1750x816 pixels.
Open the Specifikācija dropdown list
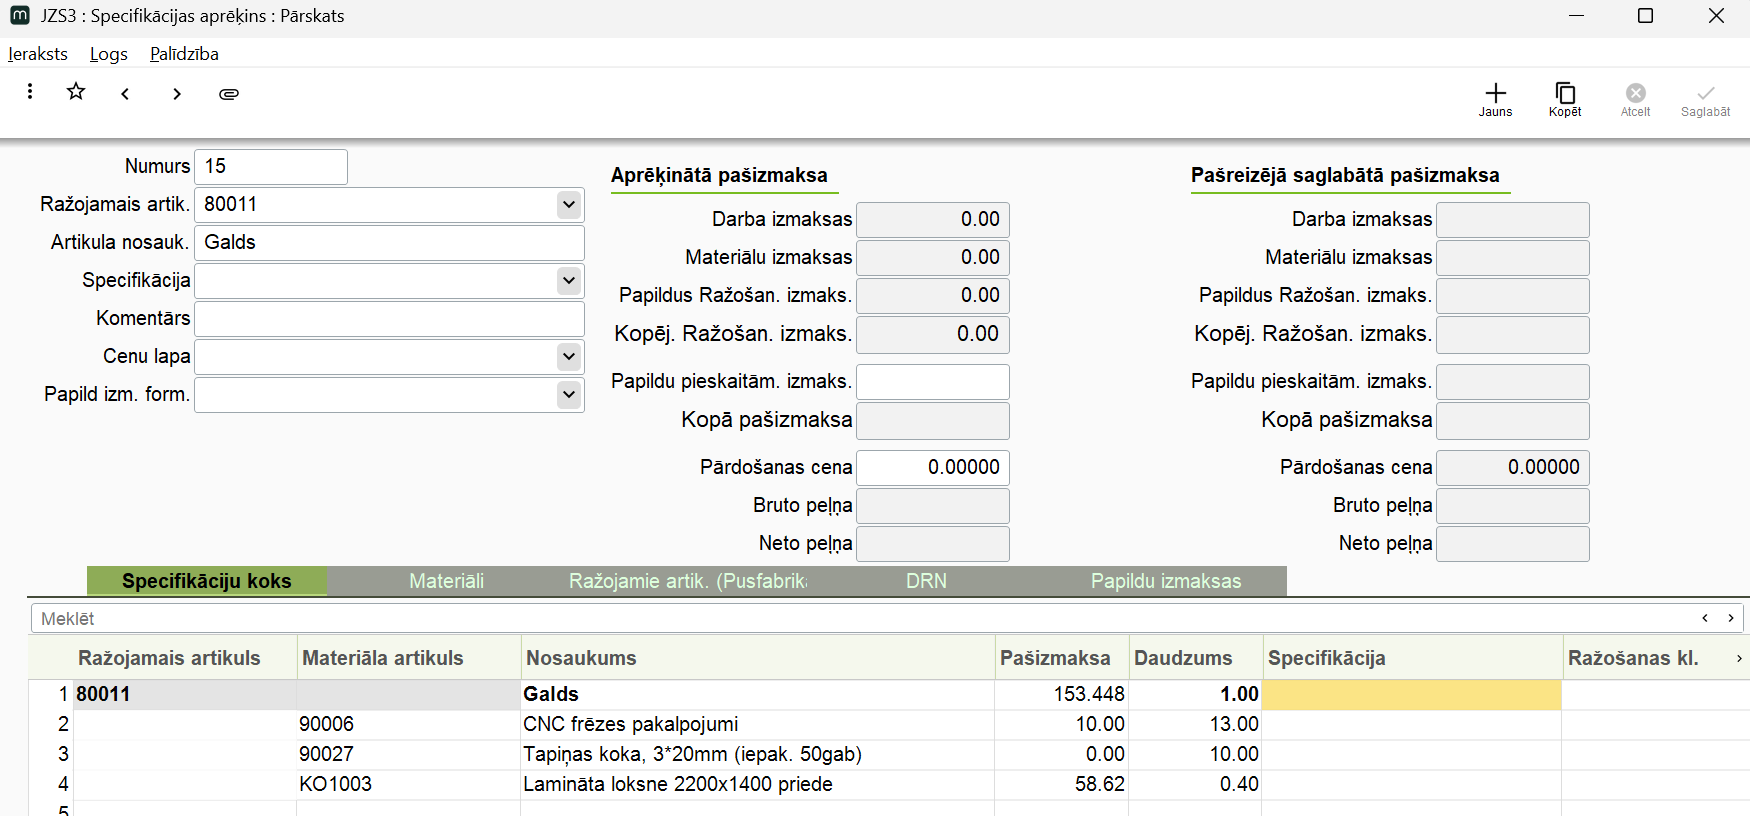pyautogui.click(x=568, y=281)
